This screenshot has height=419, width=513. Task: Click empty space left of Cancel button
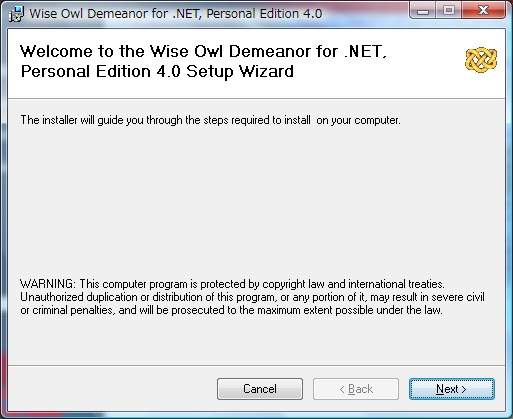112,389
